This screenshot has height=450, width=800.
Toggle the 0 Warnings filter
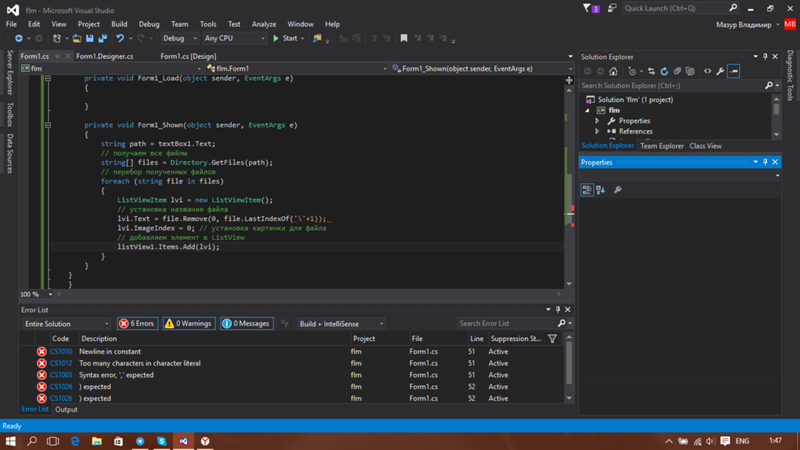188,324
